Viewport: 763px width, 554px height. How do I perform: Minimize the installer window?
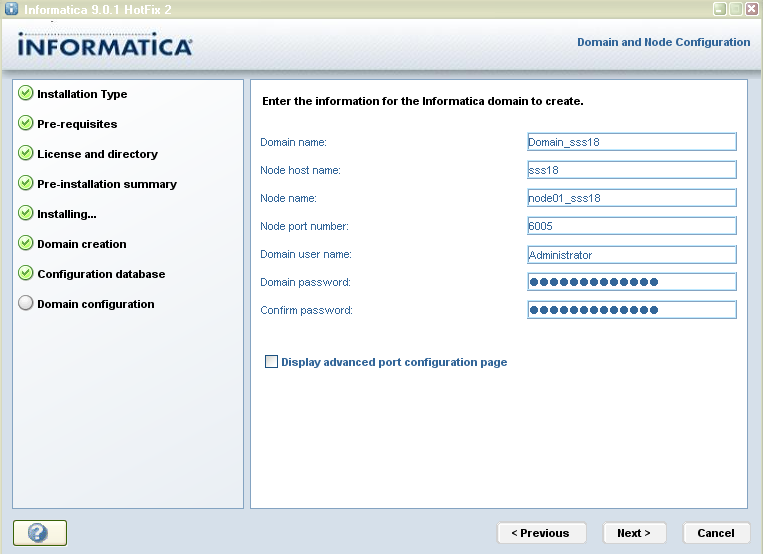[720, 9]
